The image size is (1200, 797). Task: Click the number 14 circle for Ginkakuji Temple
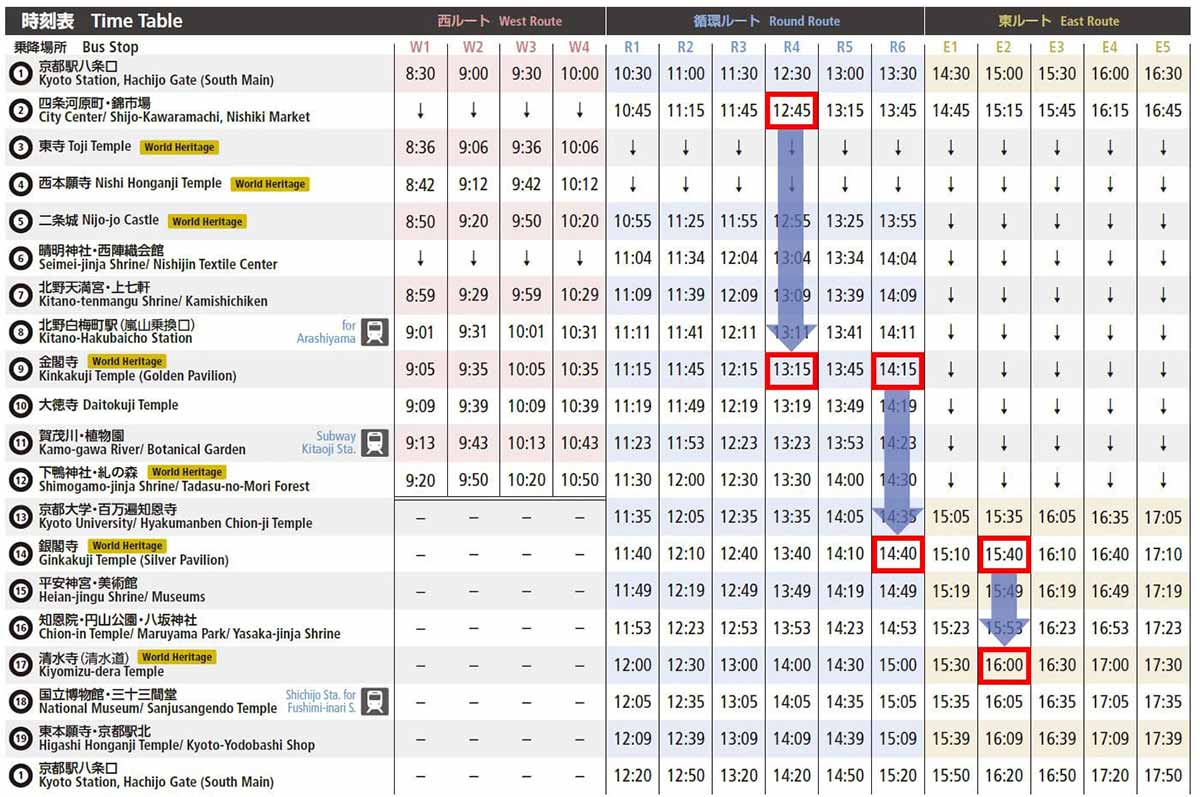click(21, 554)
